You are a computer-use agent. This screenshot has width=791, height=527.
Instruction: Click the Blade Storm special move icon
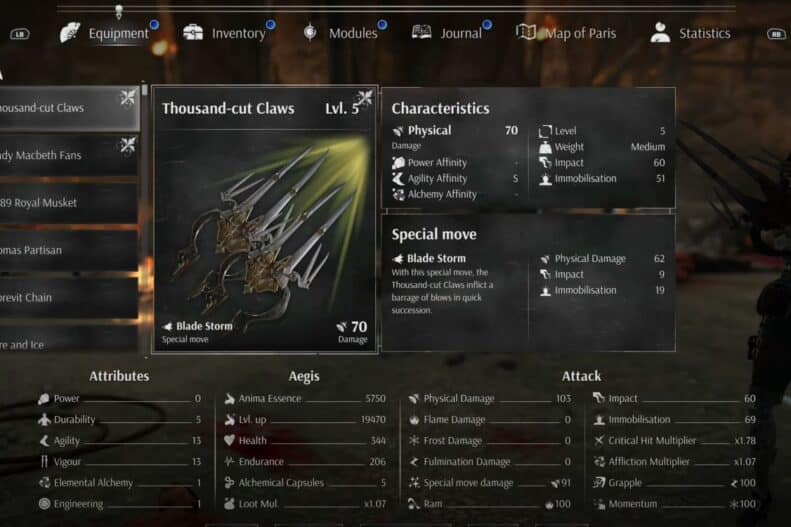[x=398, y=259]
